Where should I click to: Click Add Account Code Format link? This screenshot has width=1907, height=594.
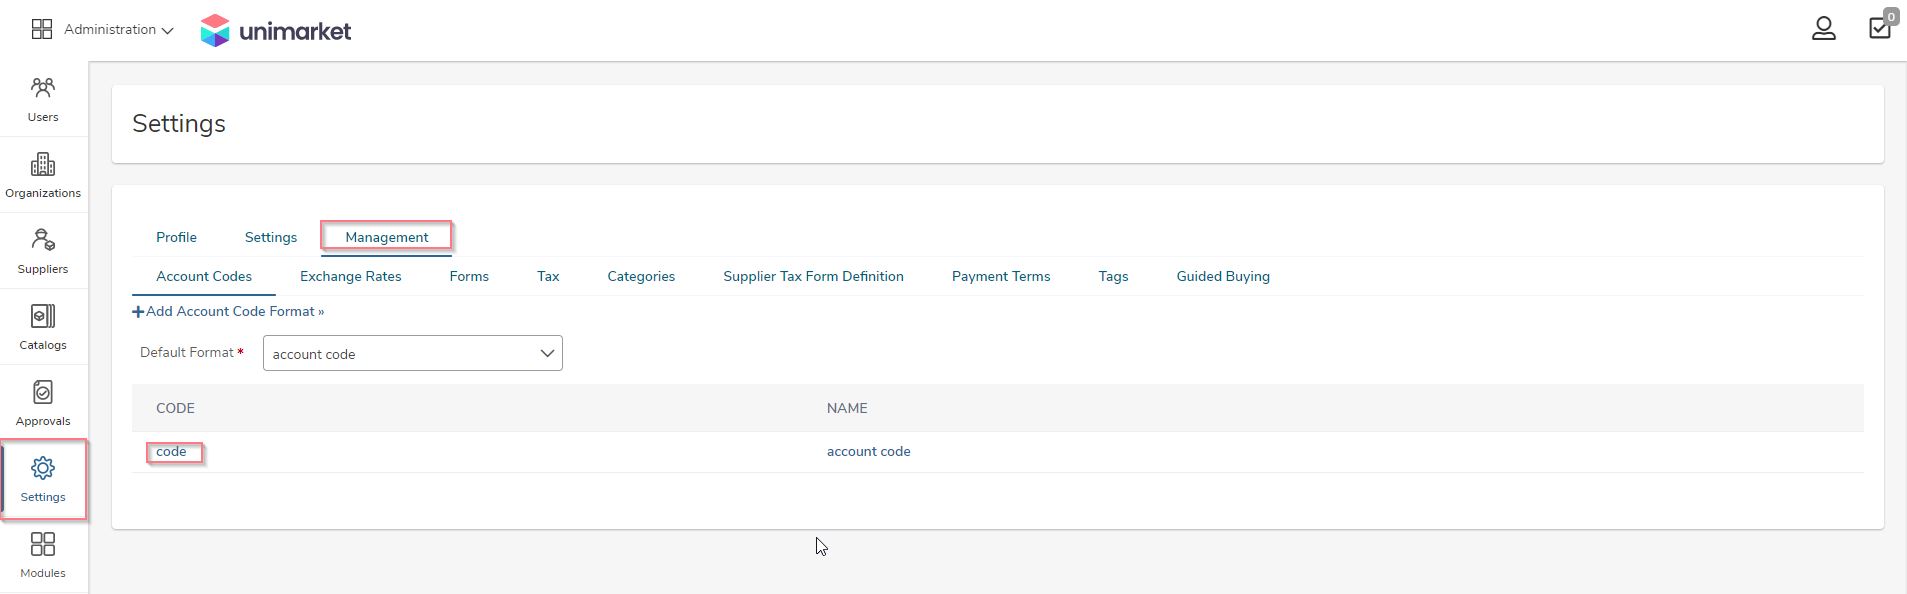point(228,311)
